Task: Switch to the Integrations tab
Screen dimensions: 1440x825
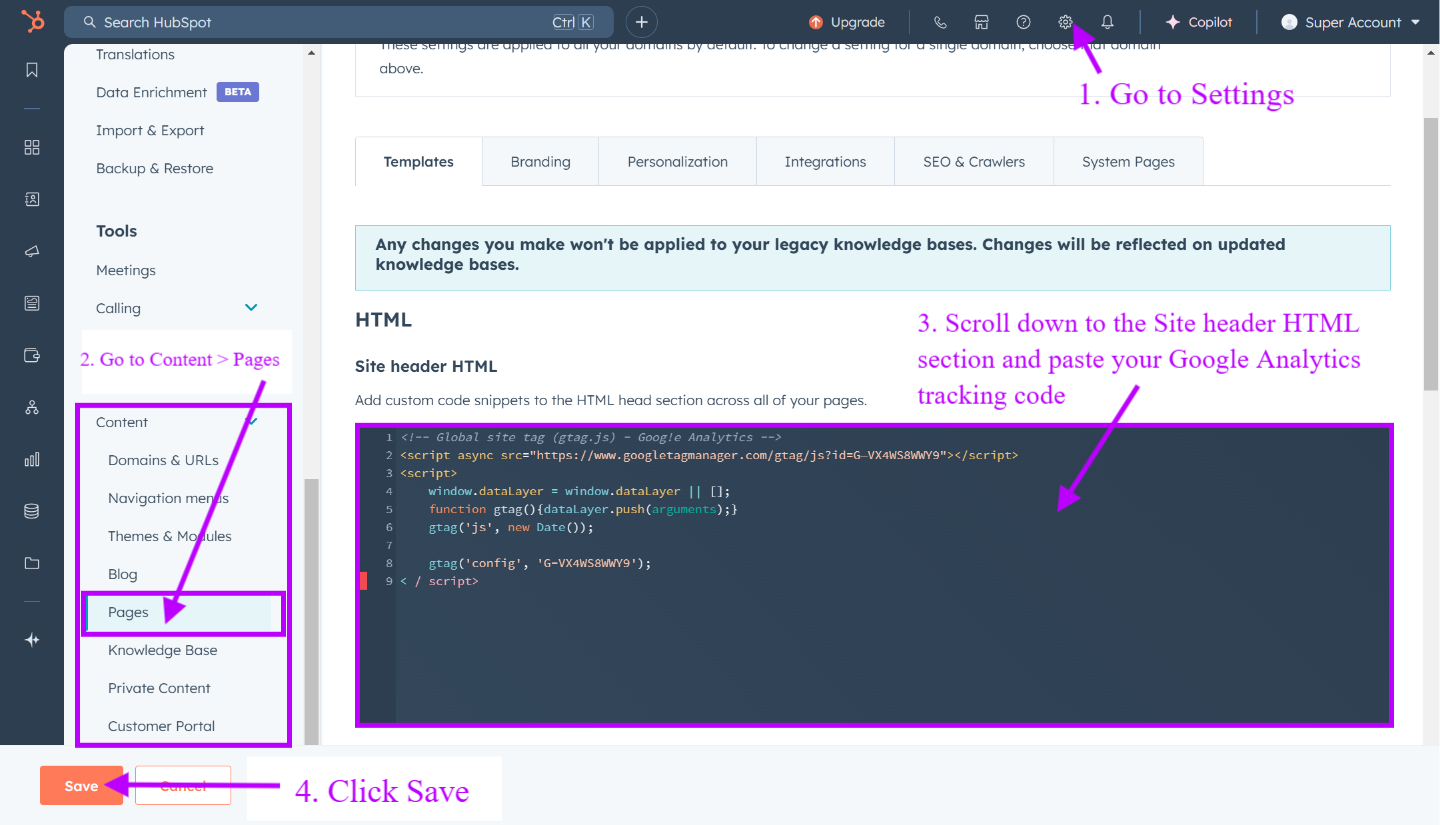Action: pyautogui.click(x=825, y=162)
